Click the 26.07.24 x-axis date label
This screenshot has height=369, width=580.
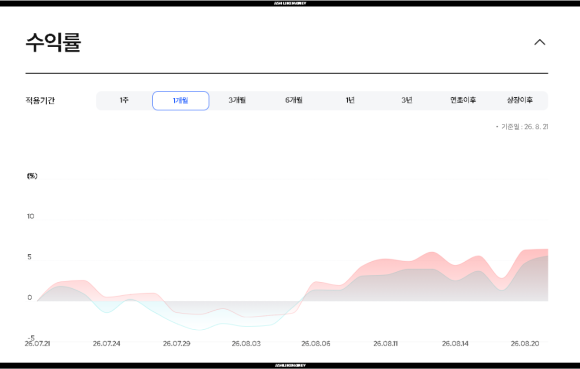point(107,343)
